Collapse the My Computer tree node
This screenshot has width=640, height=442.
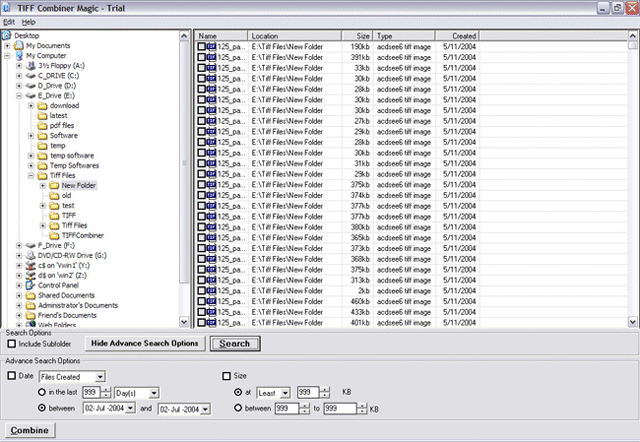pos(7,56)
